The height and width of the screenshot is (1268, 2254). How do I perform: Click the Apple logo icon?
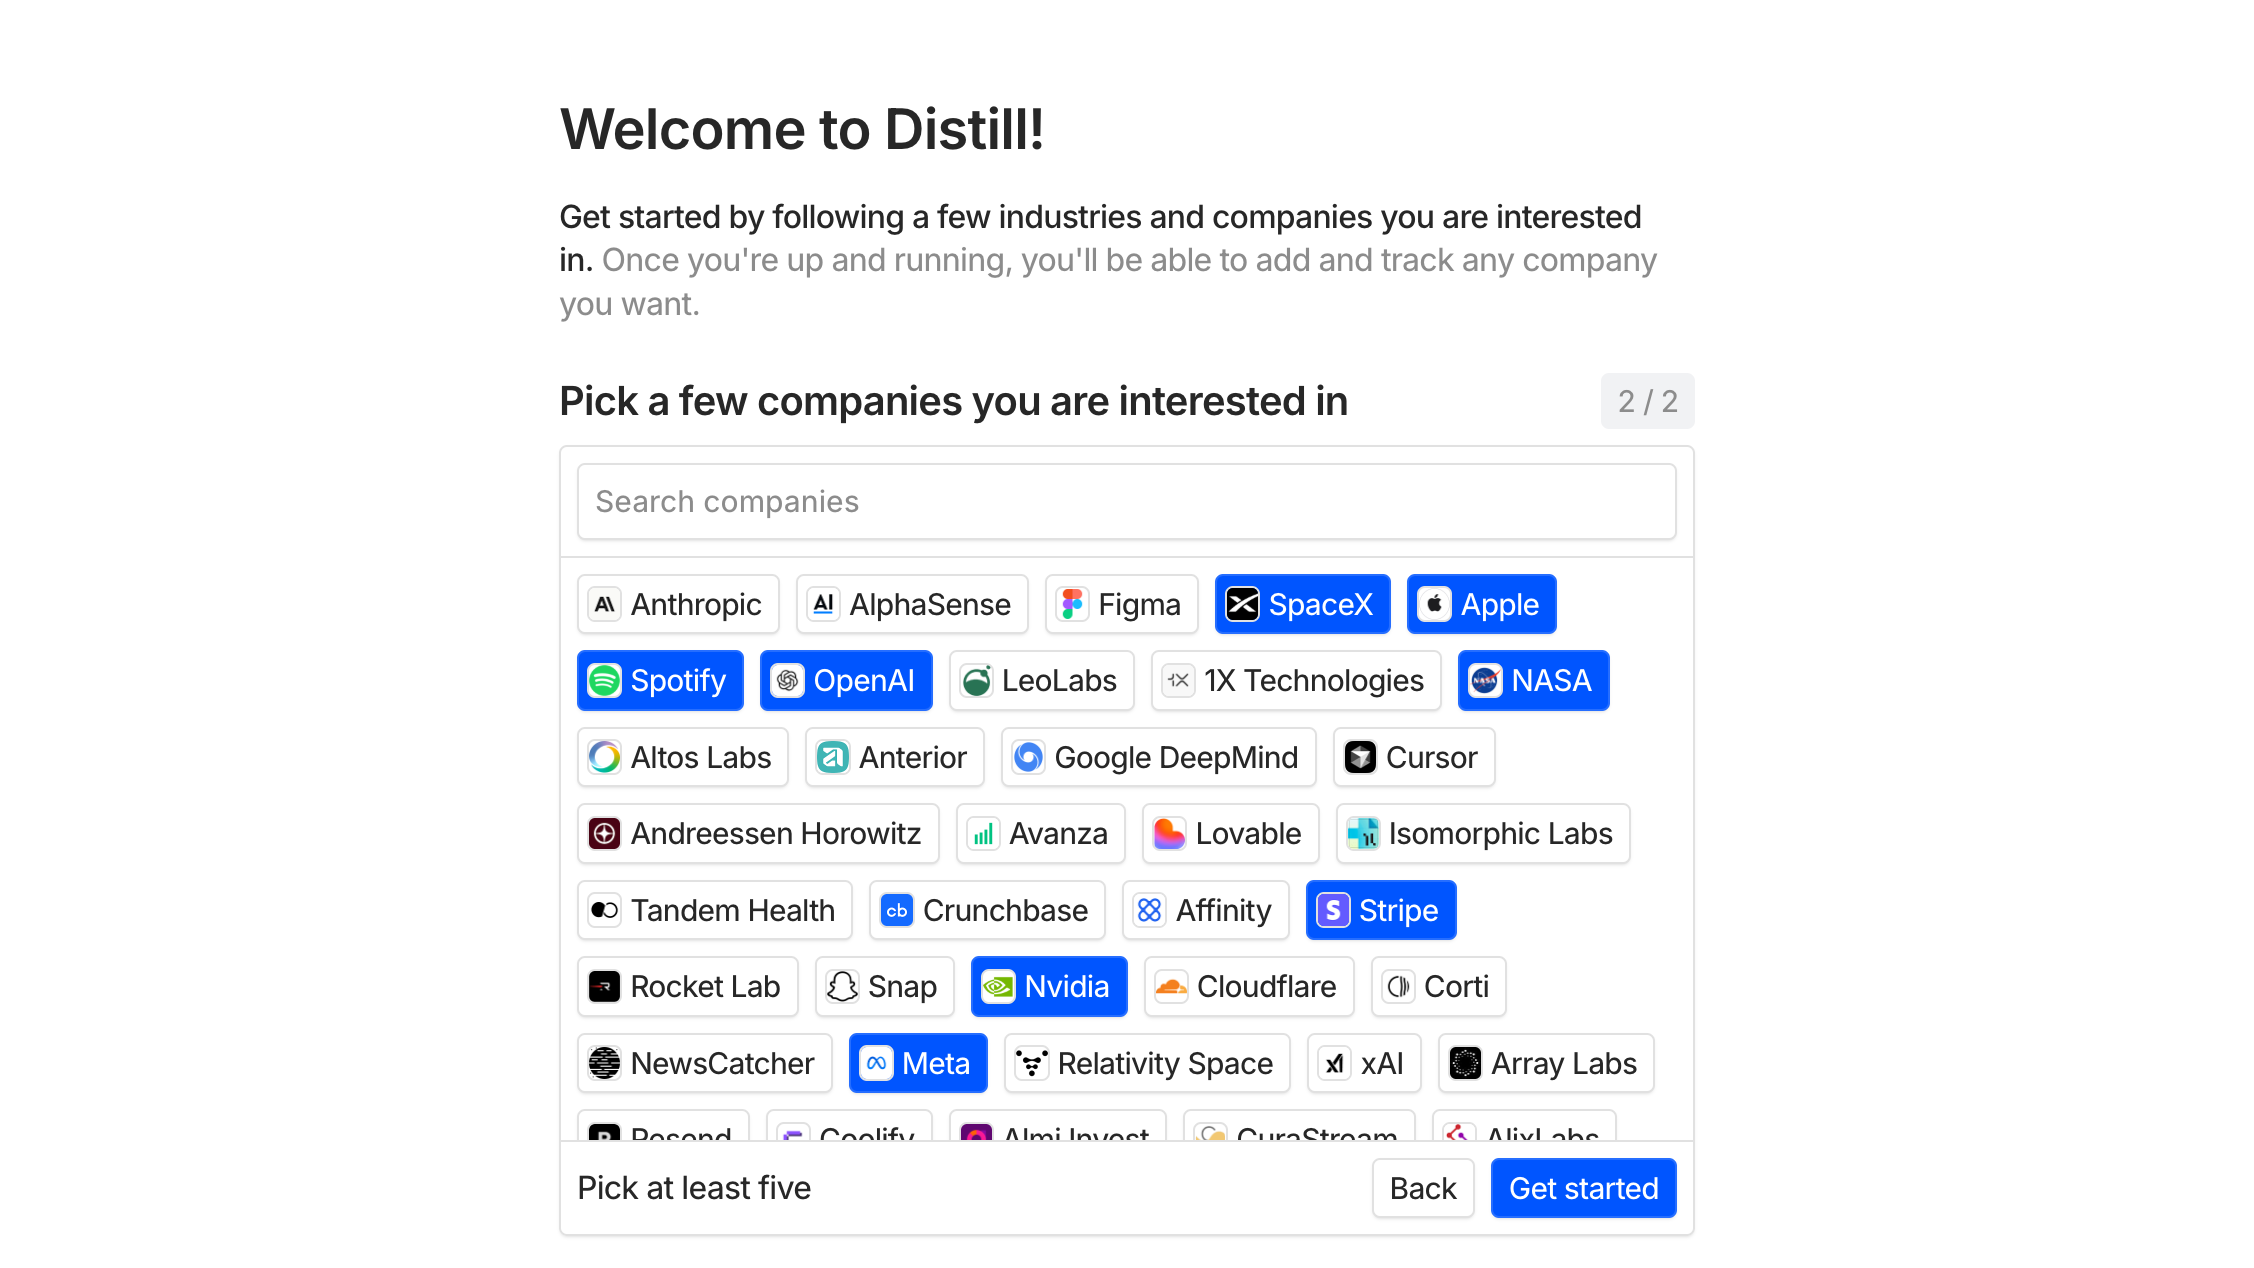tap(1434, 604)
